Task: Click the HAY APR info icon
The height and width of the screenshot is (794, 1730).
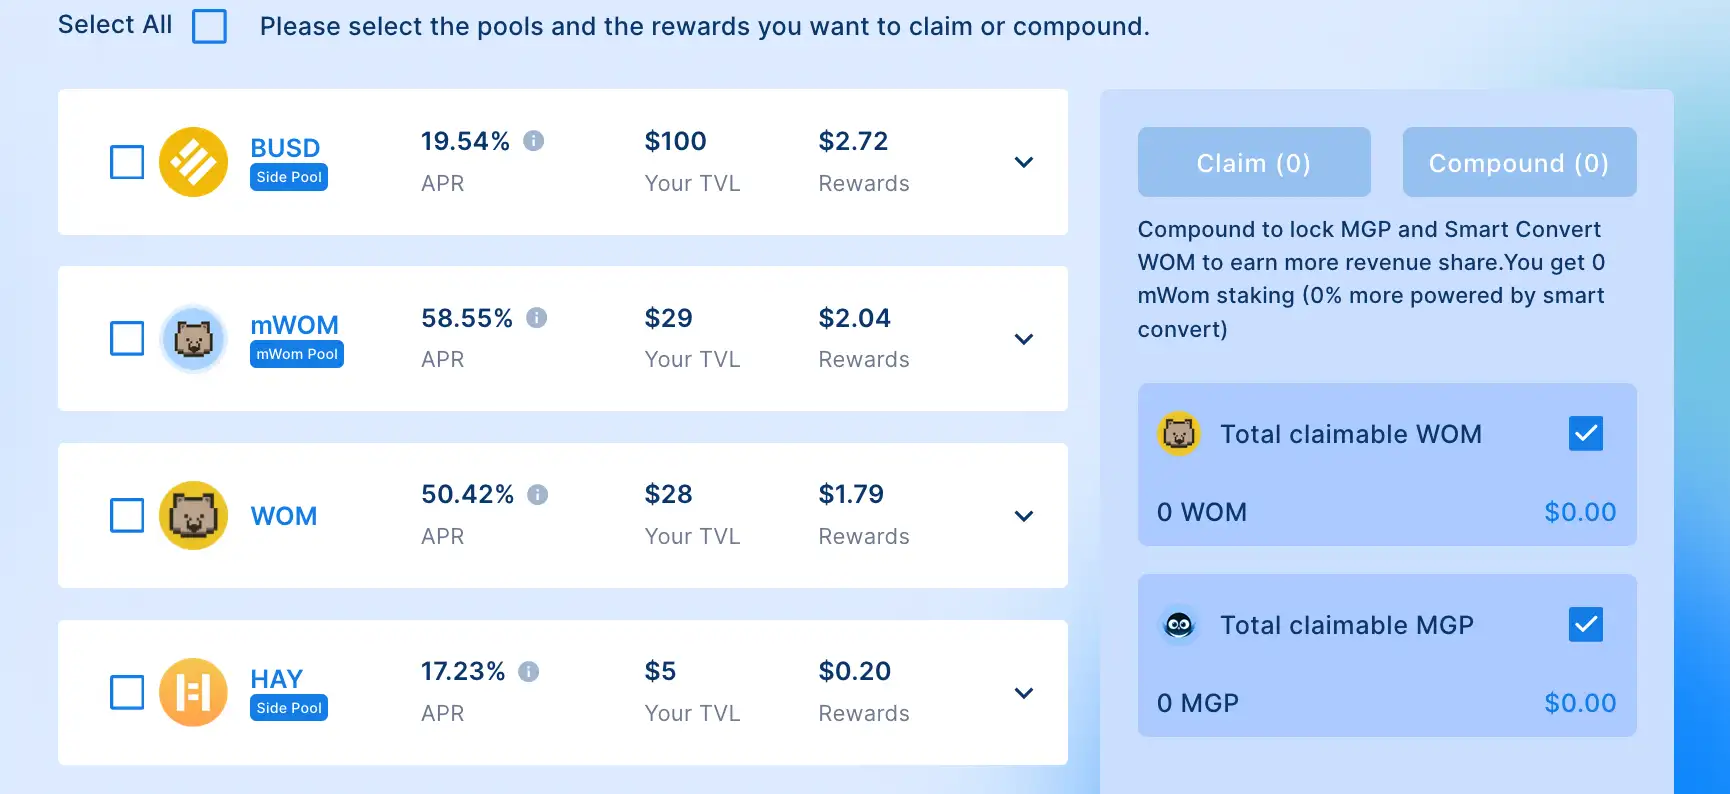Action: click(x=529, y=672)
